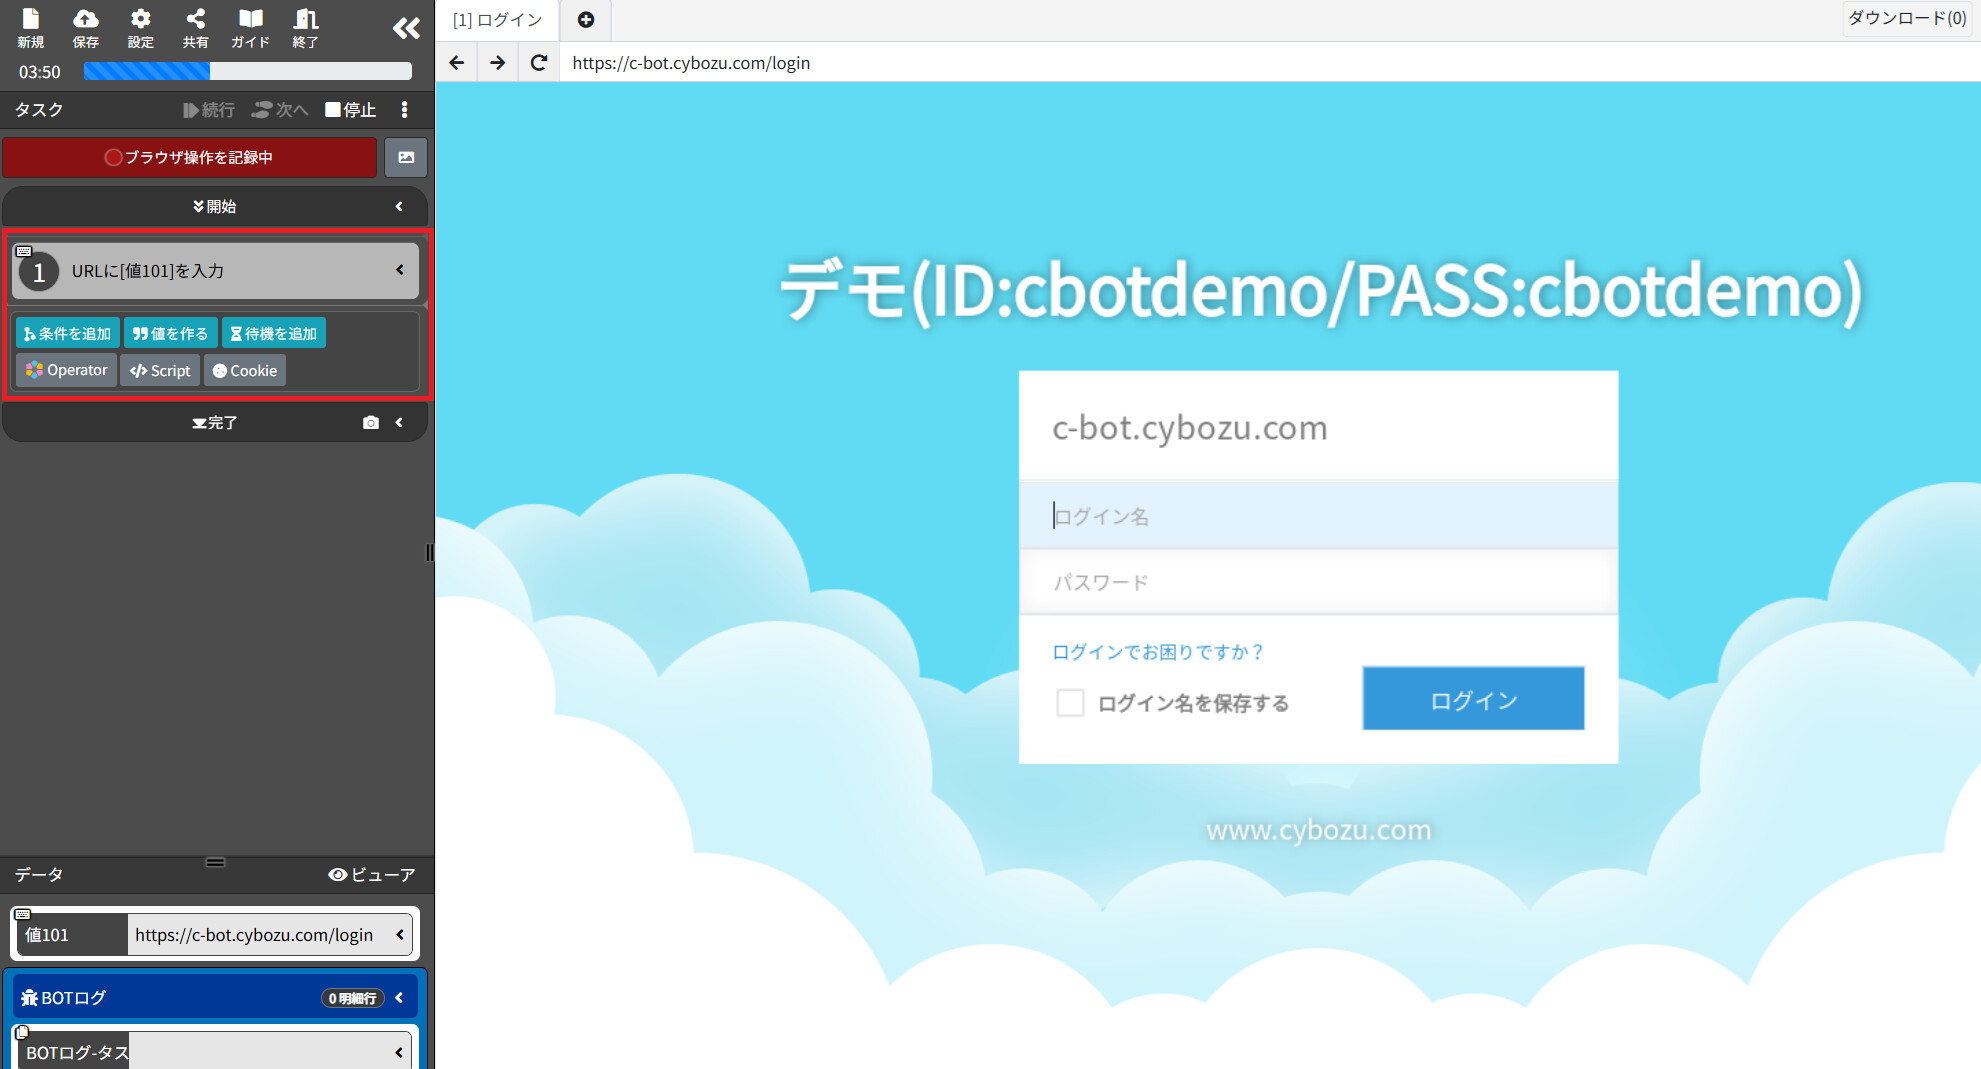Click the 終了 (Exit) door icon

click(306, 27)
